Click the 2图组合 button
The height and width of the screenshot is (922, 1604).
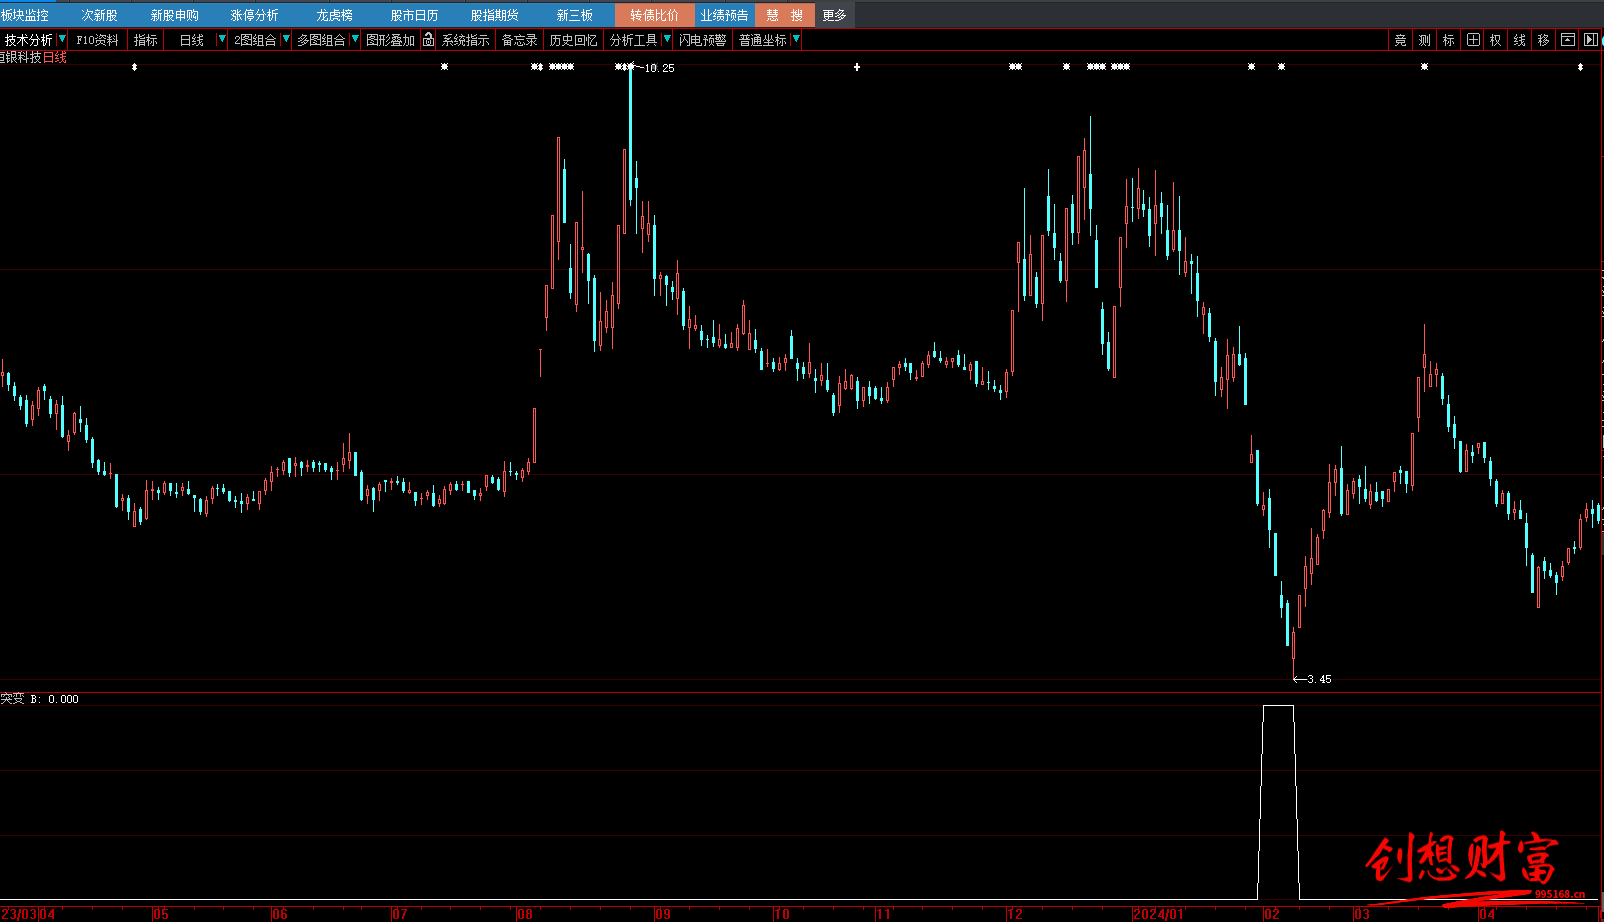pyautogui.click(x=255, y=40)
